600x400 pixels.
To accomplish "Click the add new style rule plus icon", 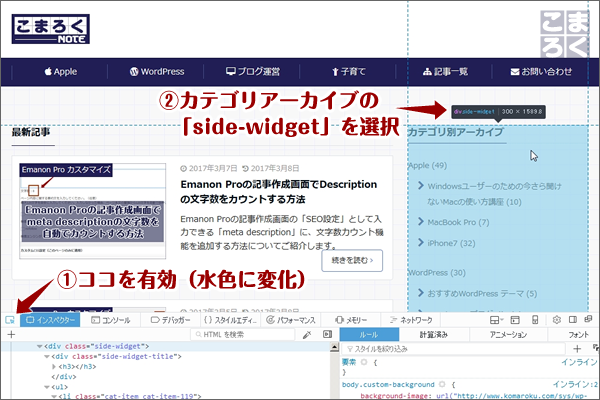I will tap(577, 349).
